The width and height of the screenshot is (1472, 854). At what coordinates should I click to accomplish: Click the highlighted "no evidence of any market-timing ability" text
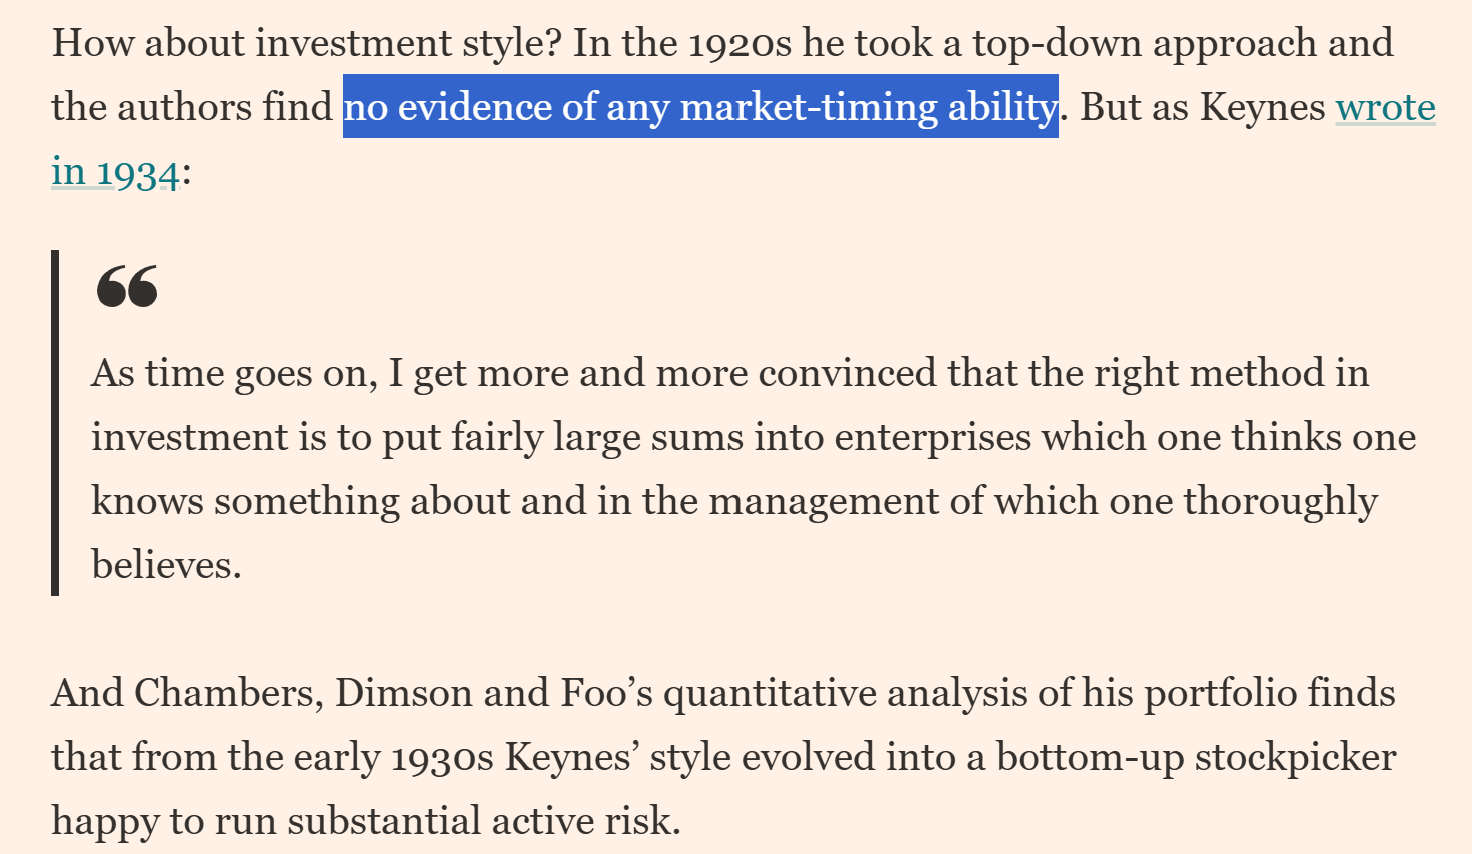coord(700,107)
